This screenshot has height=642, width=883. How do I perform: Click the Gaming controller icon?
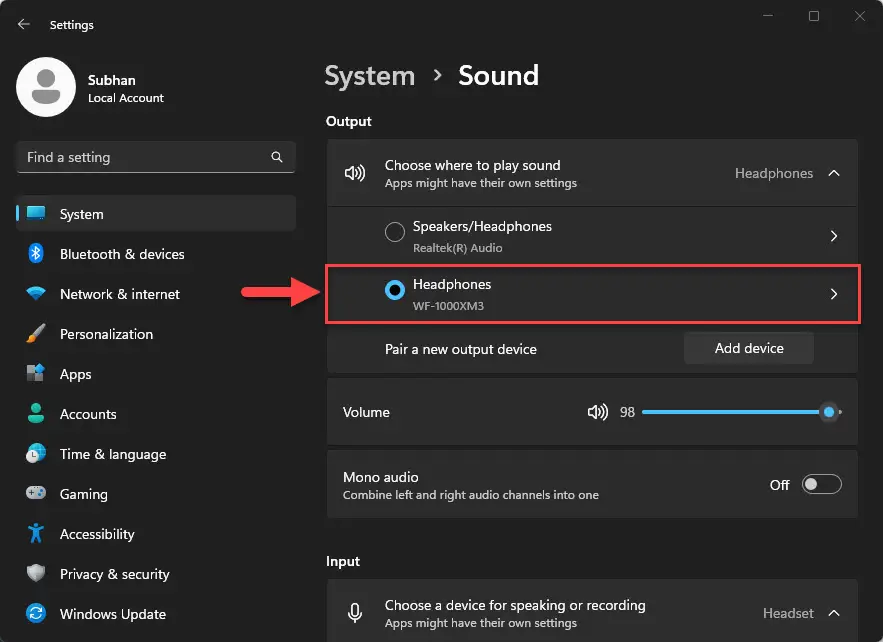[36, 493]
